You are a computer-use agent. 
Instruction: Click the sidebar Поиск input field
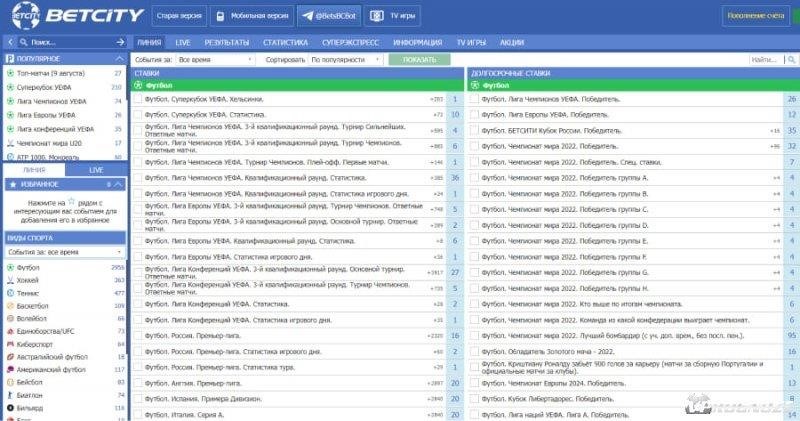tap(71, 42)
